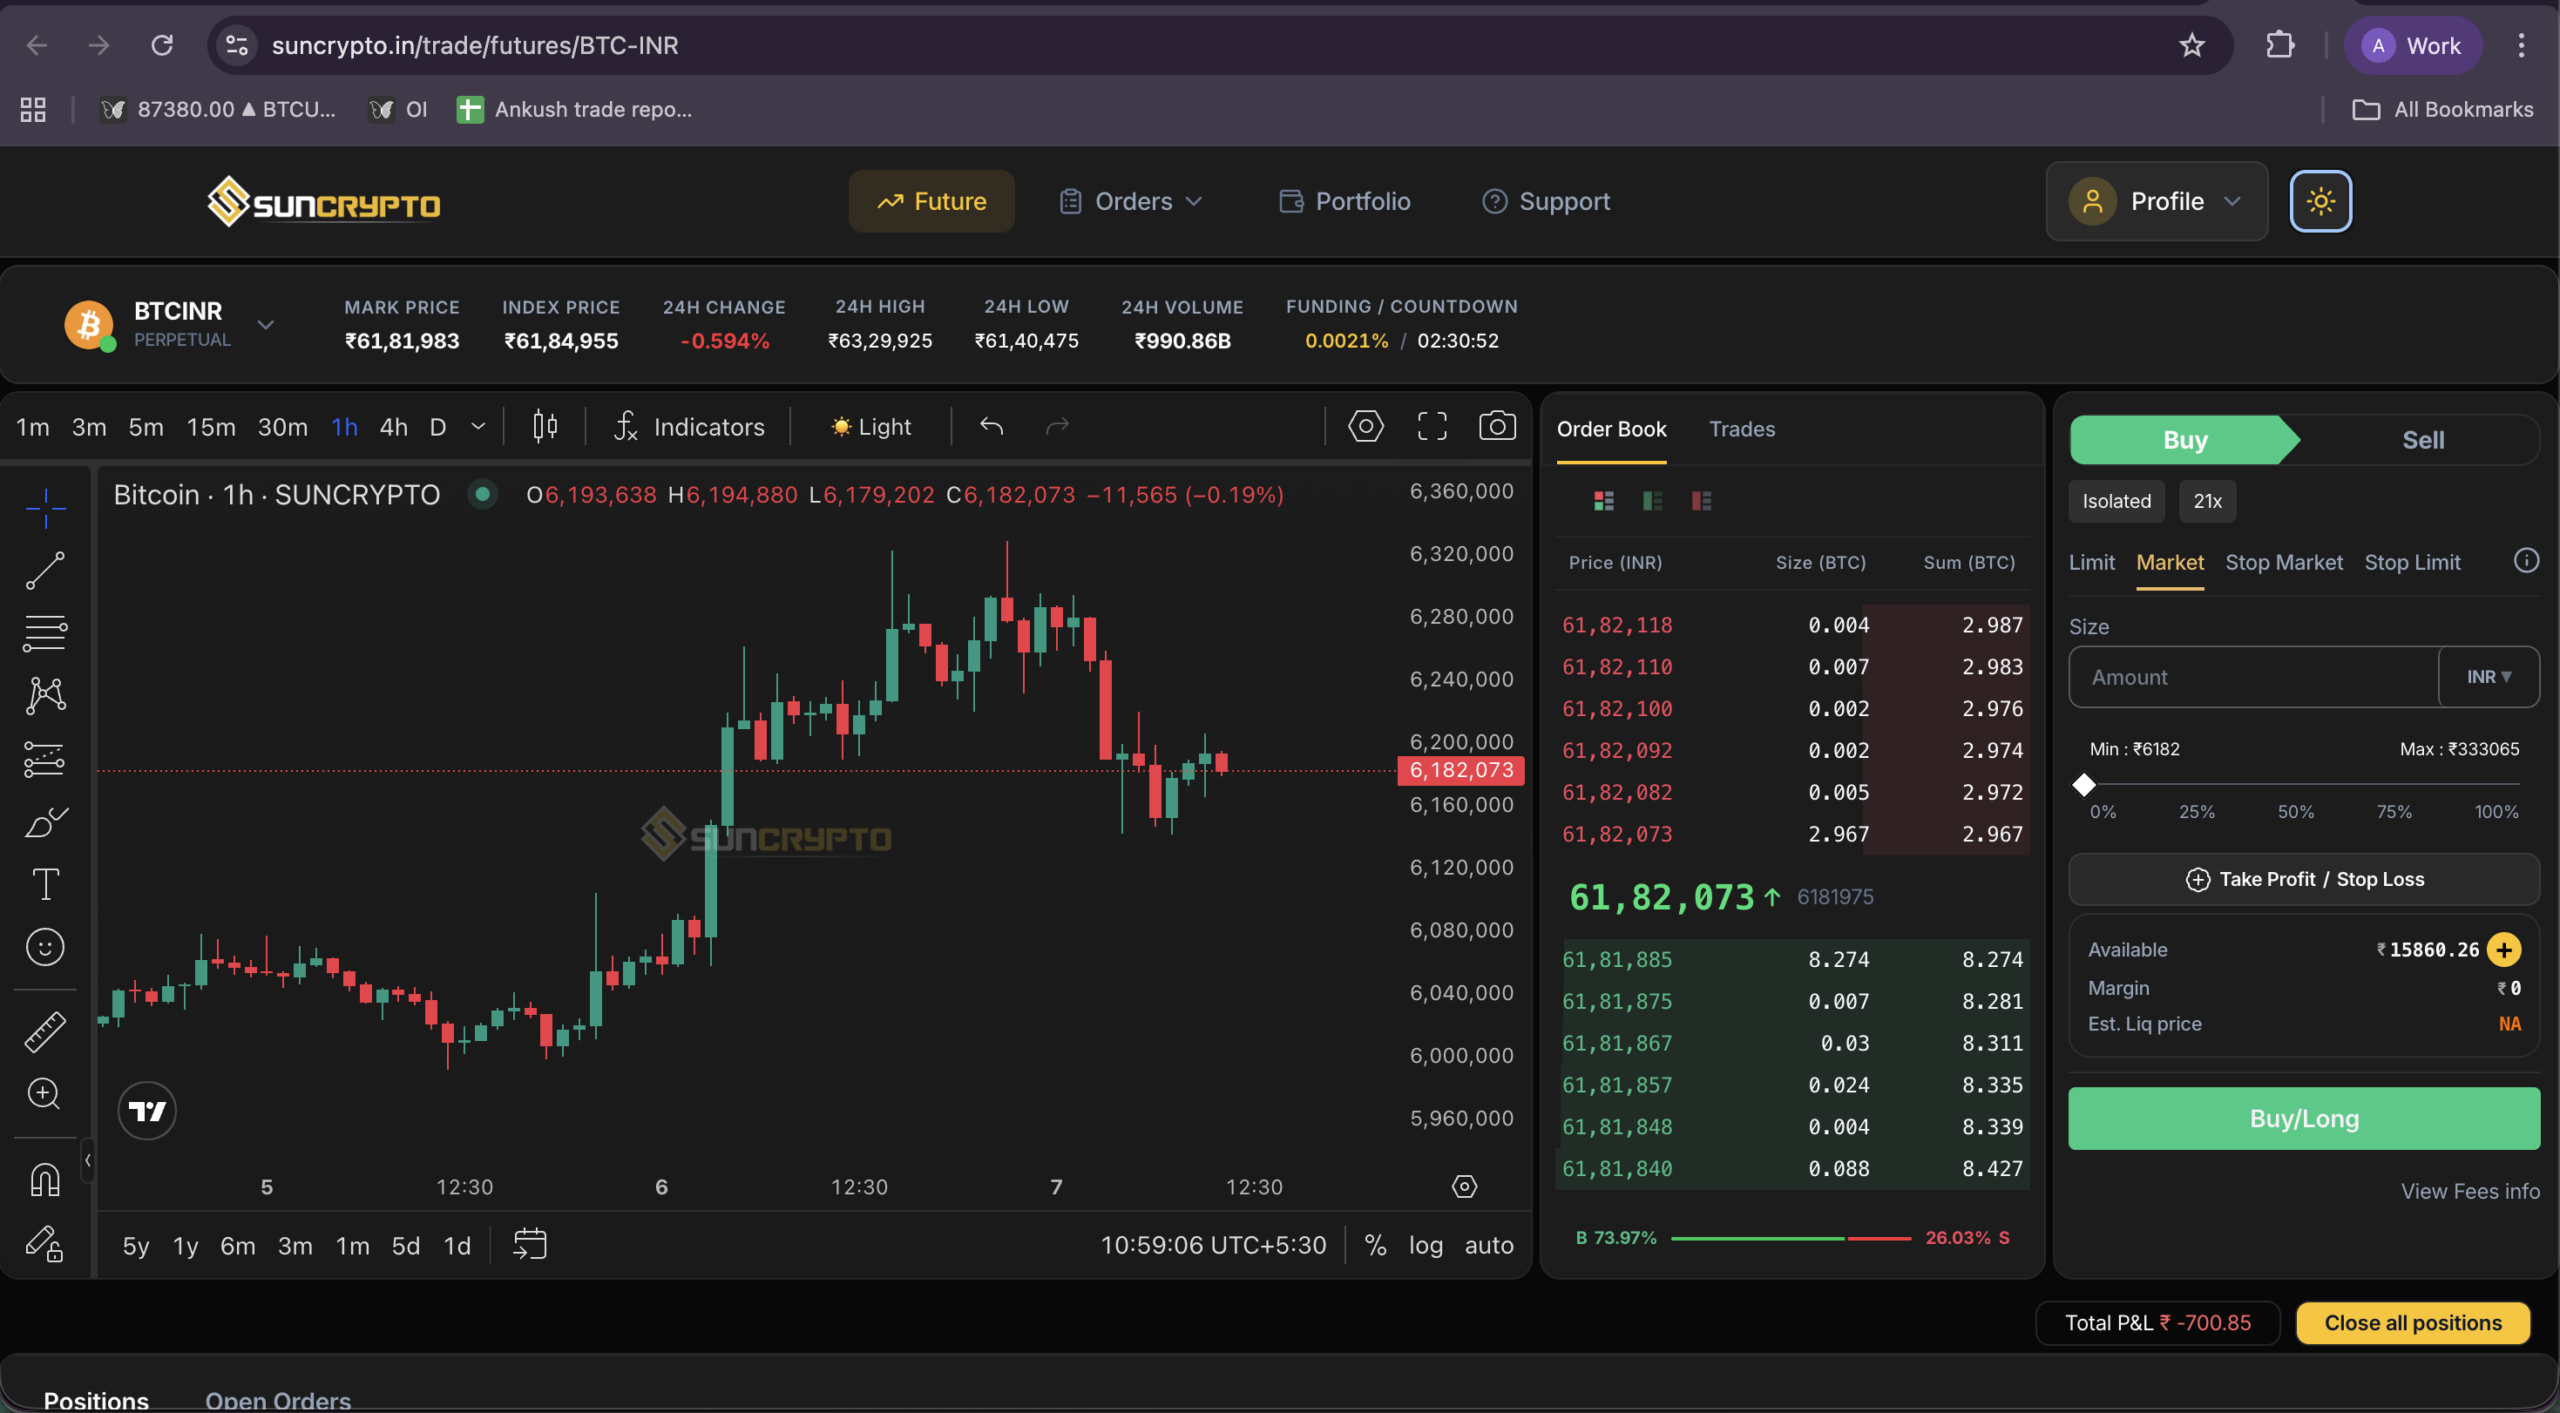Open the Indicators panel
The height and width of the screenshot is (1413, 2560).
690,426
